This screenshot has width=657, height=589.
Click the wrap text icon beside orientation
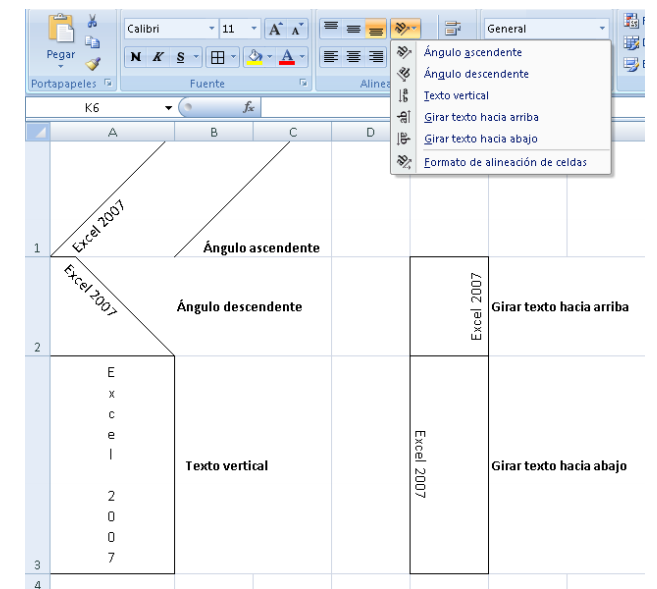[451, 30]
